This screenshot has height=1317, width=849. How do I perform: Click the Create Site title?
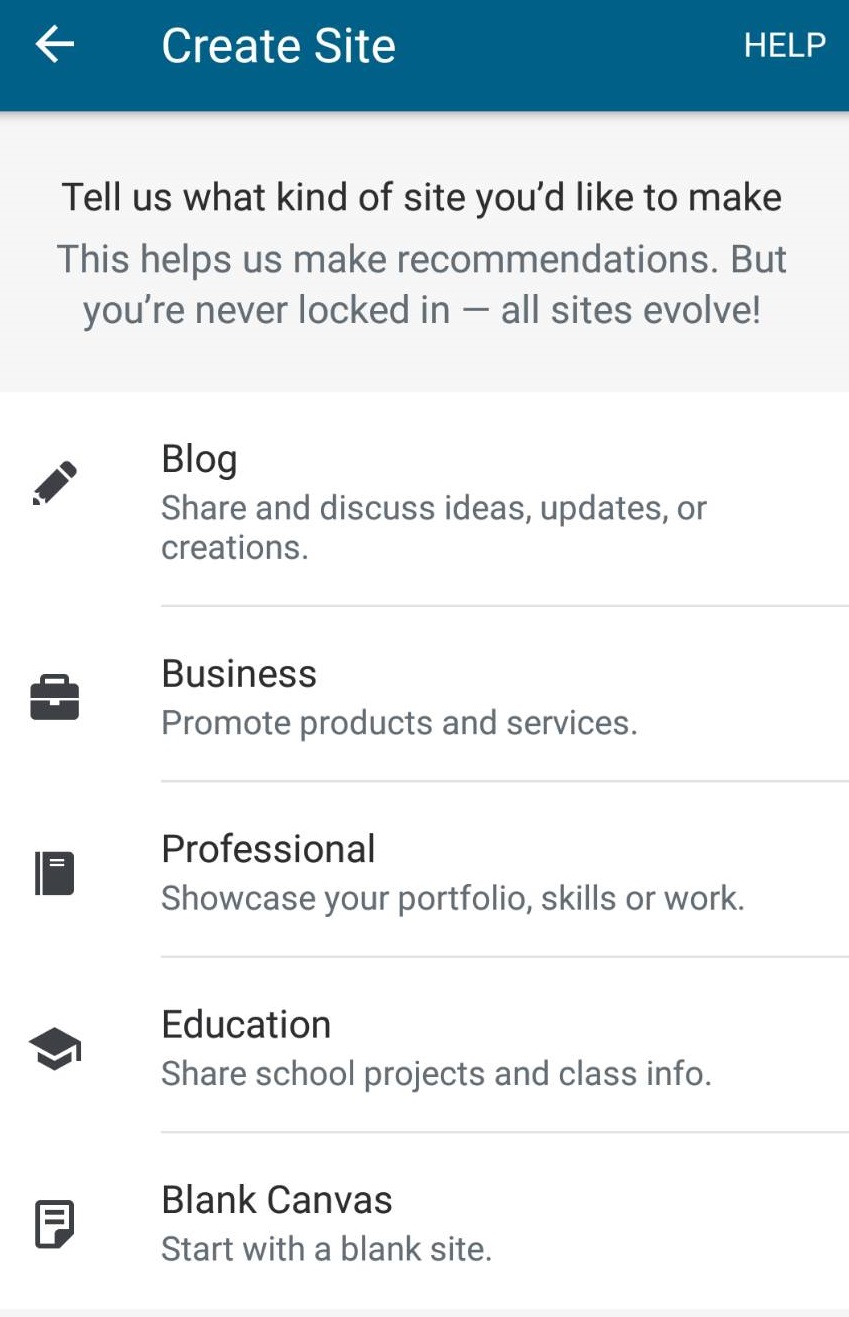pyautogui.click(x=278, y=46)
